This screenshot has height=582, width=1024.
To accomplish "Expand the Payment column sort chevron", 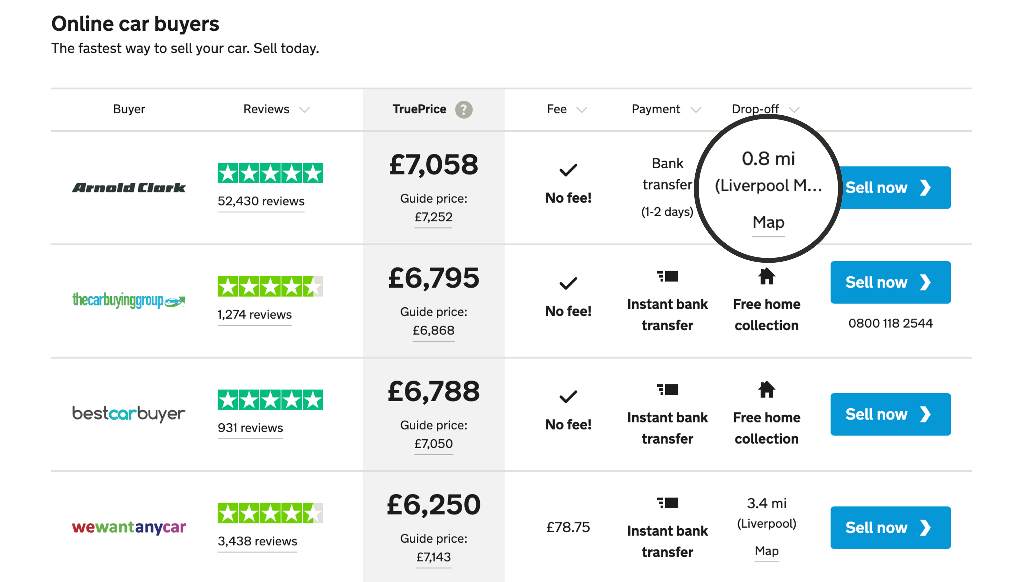I will (x=696, y=110).
